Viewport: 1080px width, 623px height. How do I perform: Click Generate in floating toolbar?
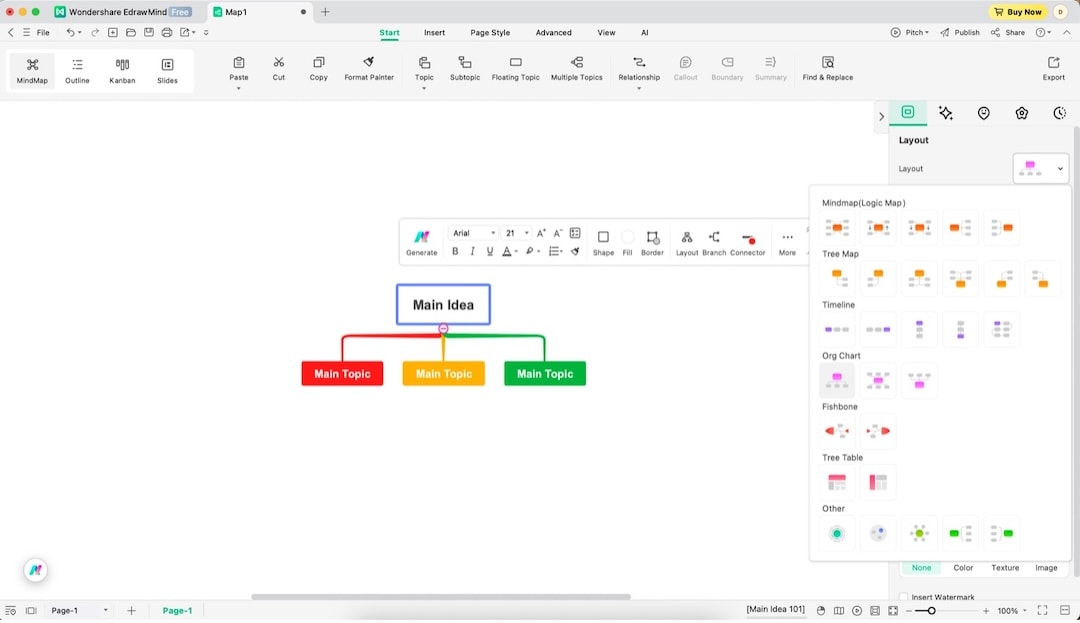(x=422, y=243)
